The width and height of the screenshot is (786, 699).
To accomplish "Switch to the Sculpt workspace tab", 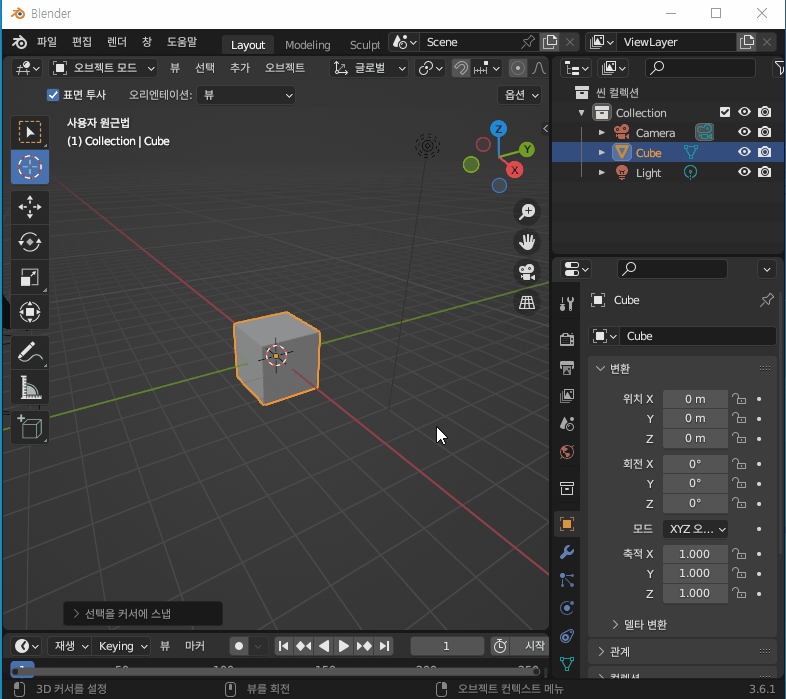I will click(x=365, y=45).
